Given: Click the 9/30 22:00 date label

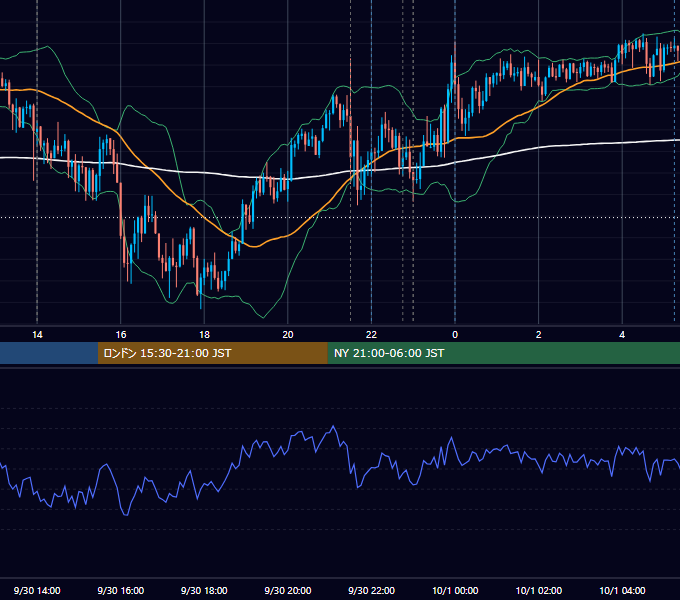Looking at the screenshot, I should (372, 590).
